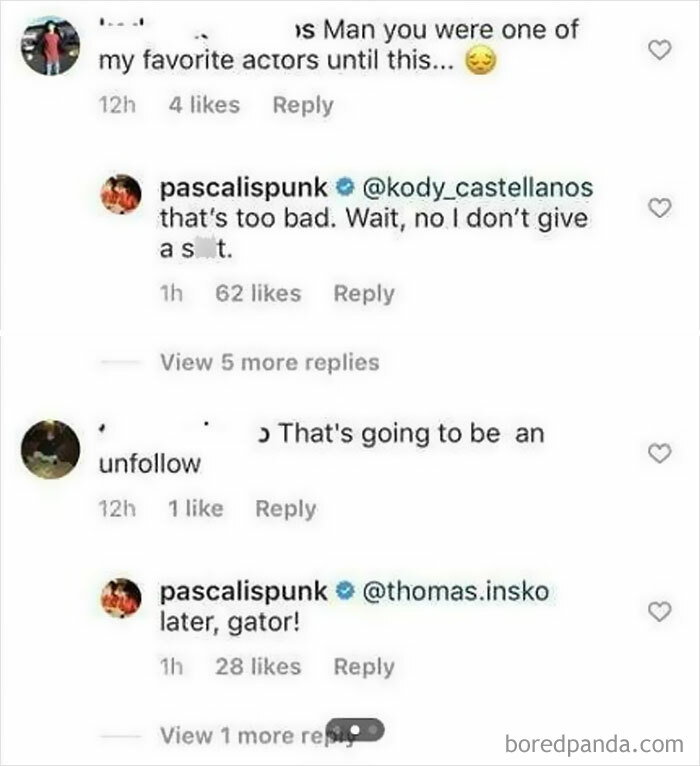Expand "View 1 more reply" thread
This screenshot has width=700, height=766.
point(260,735)
